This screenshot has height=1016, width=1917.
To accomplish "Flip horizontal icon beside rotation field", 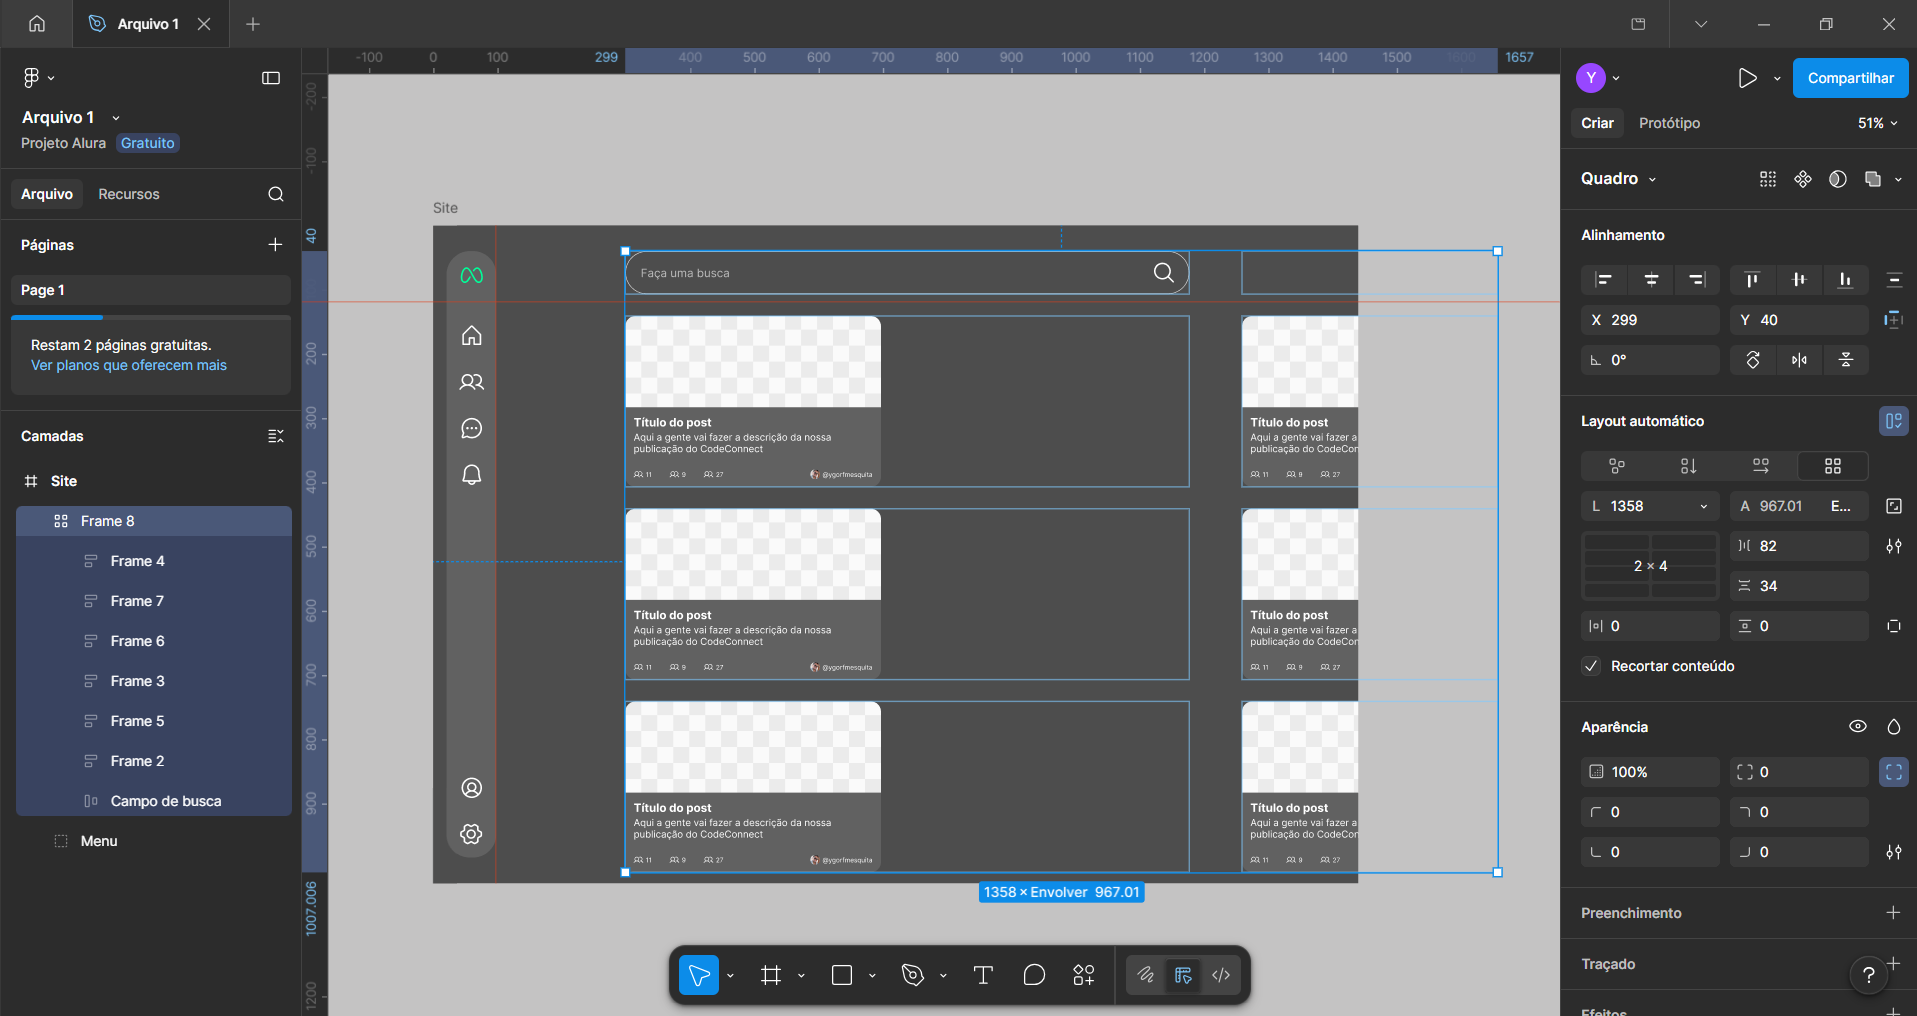I will pos(1799,360).
